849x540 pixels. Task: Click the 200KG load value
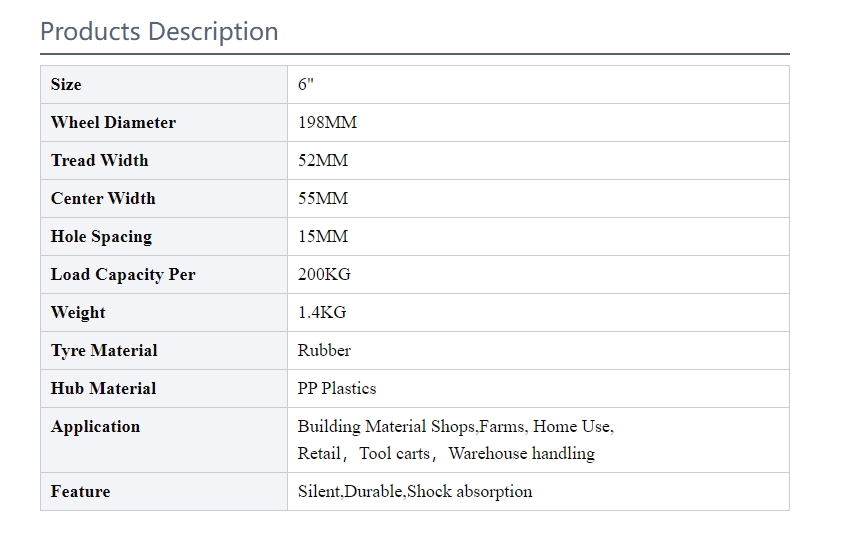click(x=324, y=275)
